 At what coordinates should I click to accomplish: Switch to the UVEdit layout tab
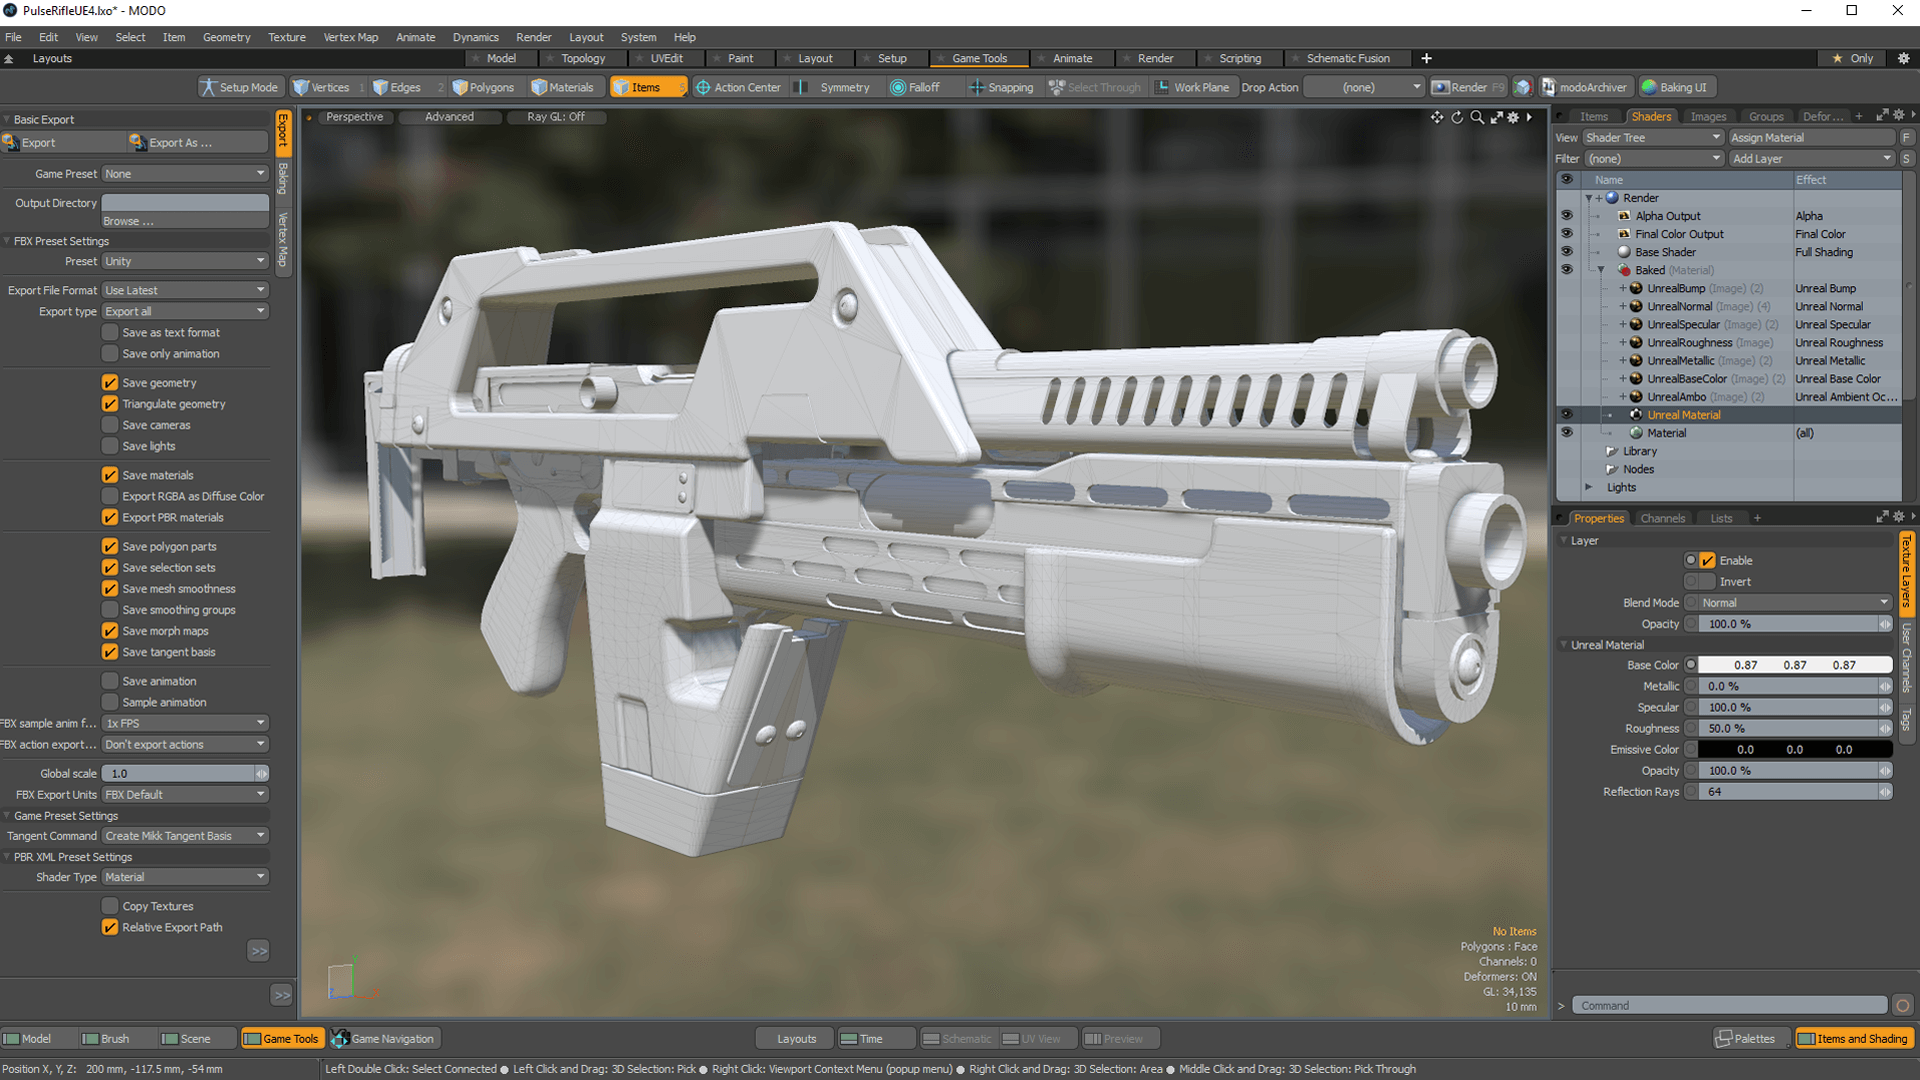click(x=666, y=58)
